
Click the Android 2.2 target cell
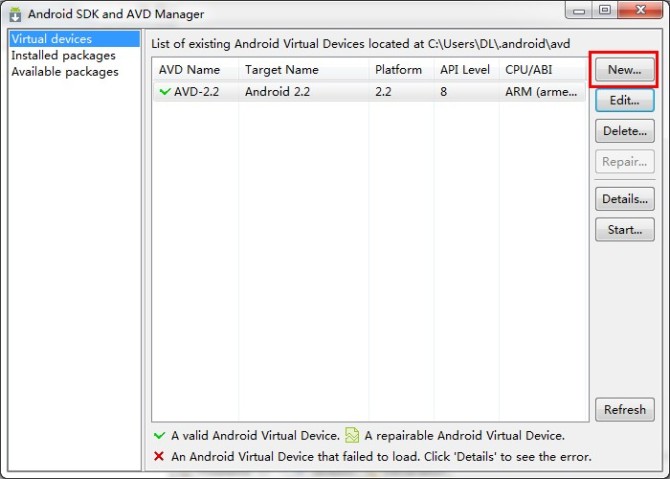point(277,91)
